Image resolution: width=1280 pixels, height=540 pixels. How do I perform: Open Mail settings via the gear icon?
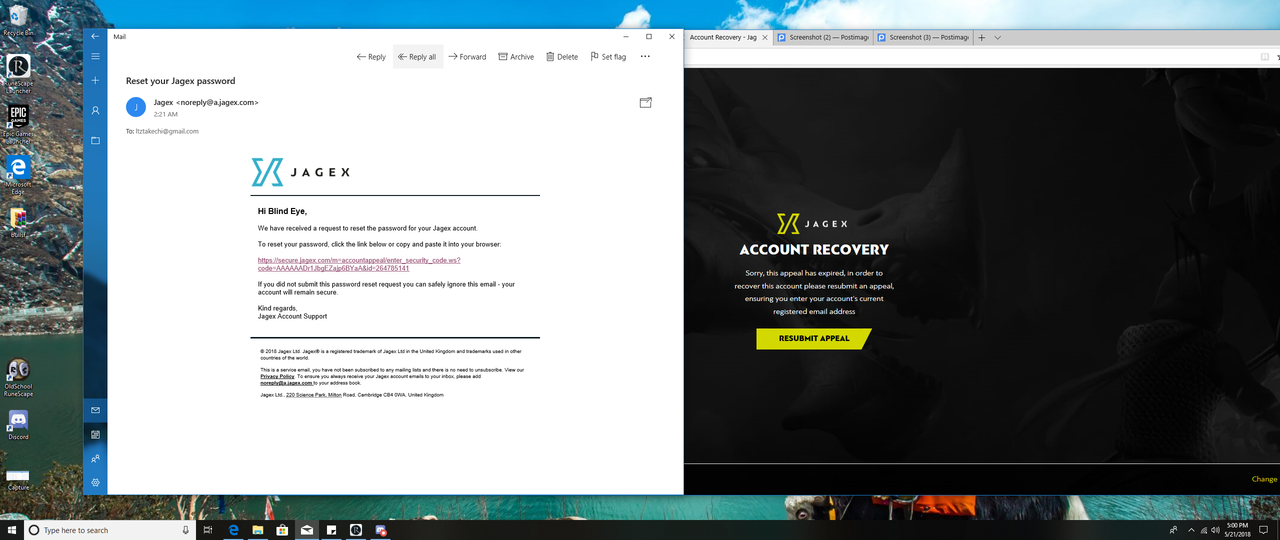[95, 482]
